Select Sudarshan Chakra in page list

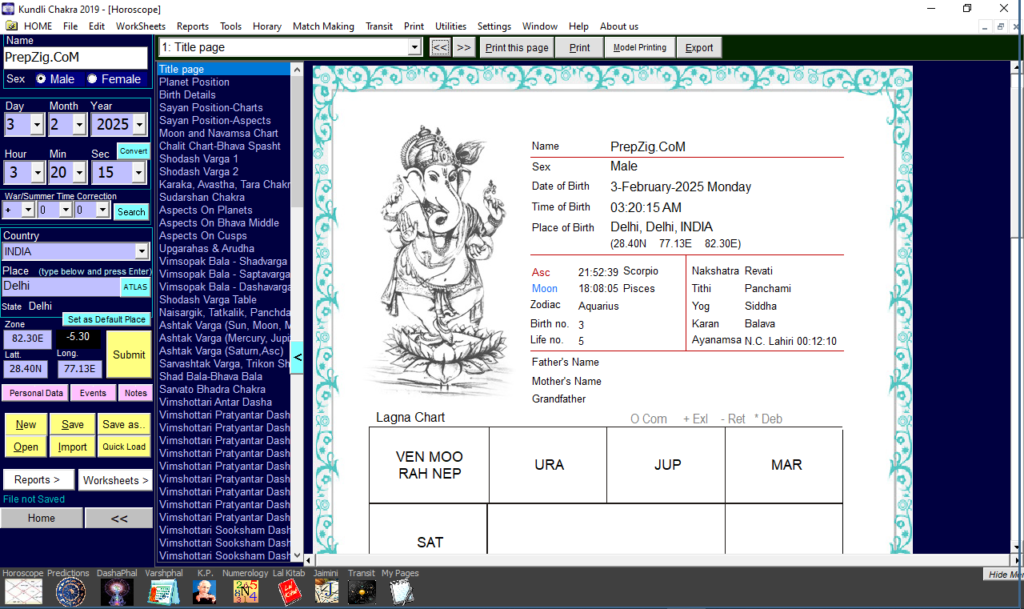[x=202, y=197]
